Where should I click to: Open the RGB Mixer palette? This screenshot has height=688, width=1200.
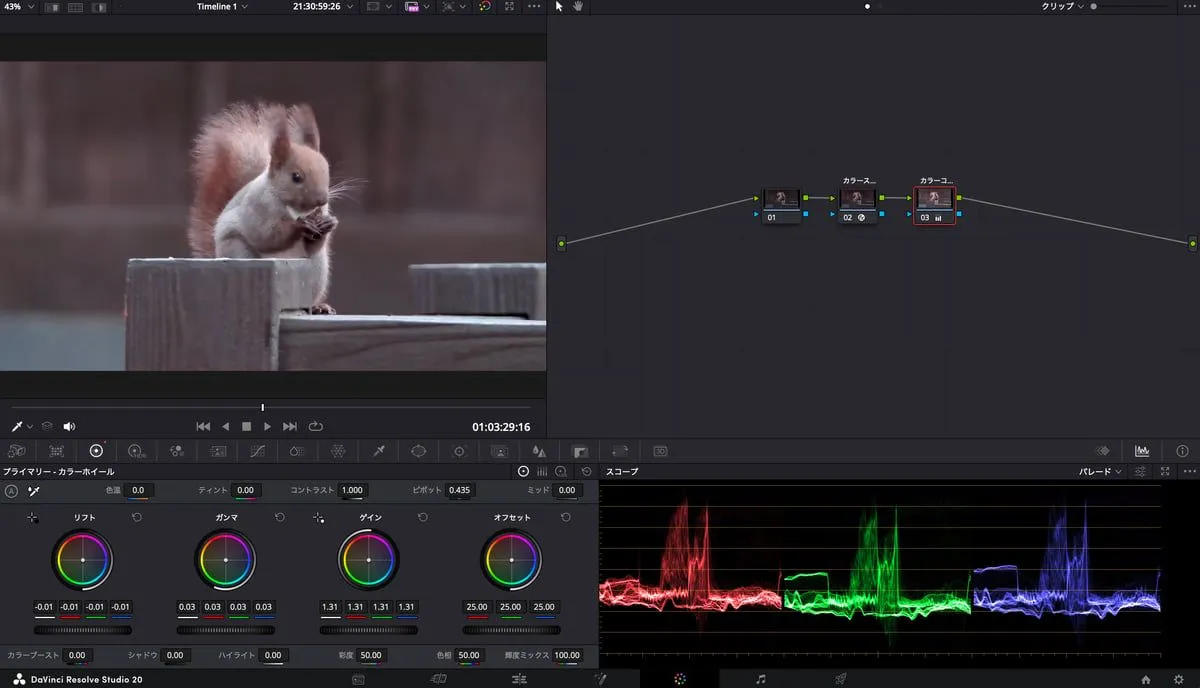point(177,451)
